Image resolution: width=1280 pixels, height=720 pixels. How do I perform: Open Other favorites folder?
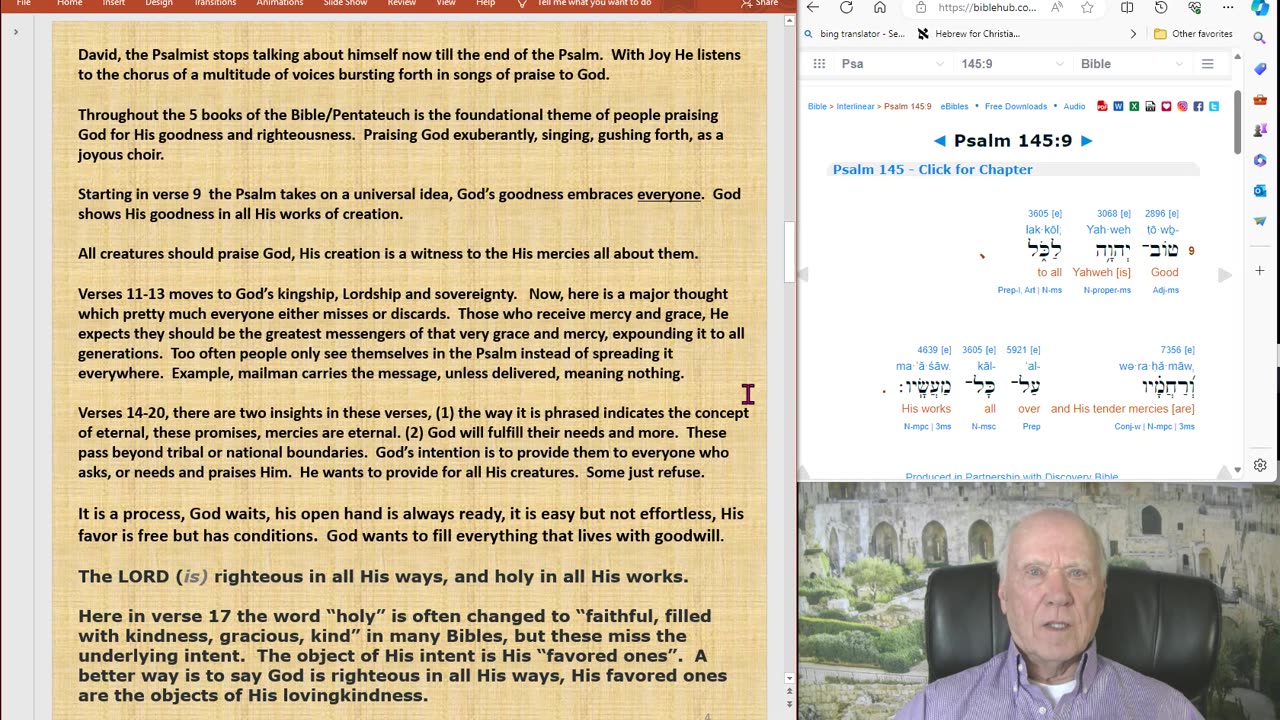[x=1193, y=34]
